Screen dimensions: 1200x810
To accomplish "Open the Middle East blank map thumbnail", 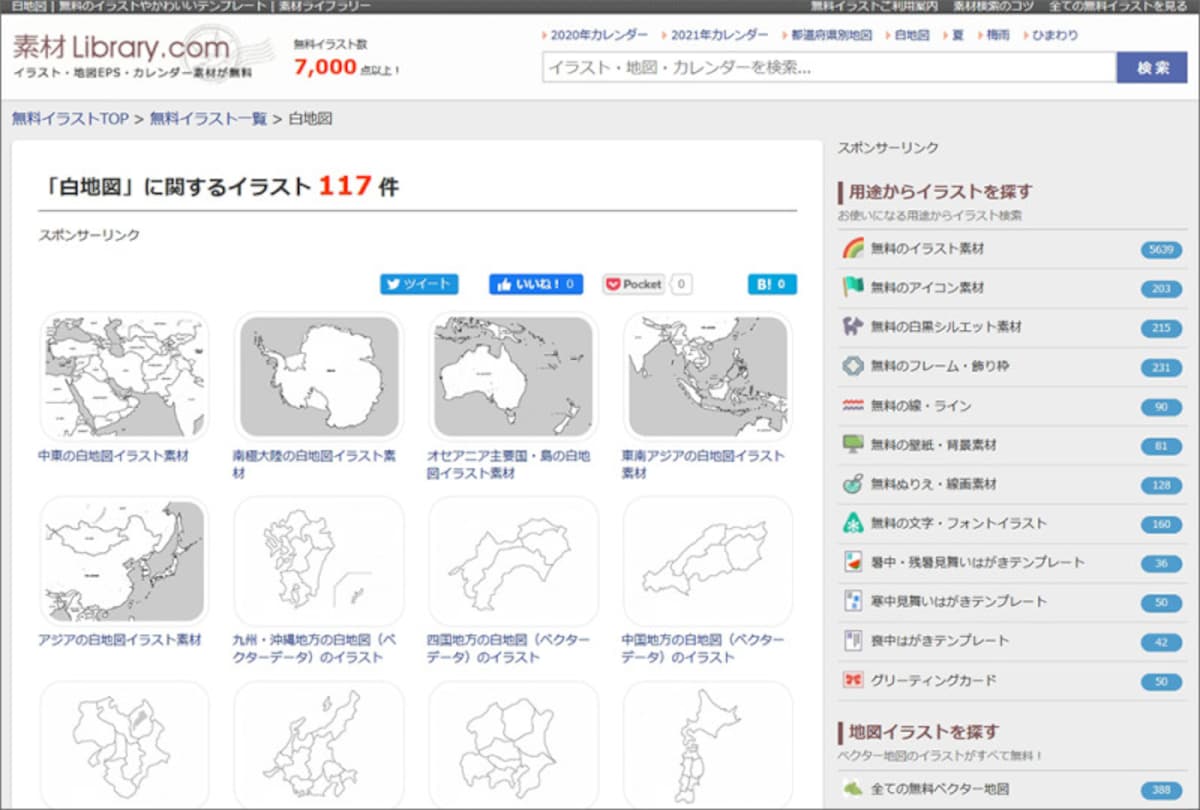I will (x=124, y=376).
